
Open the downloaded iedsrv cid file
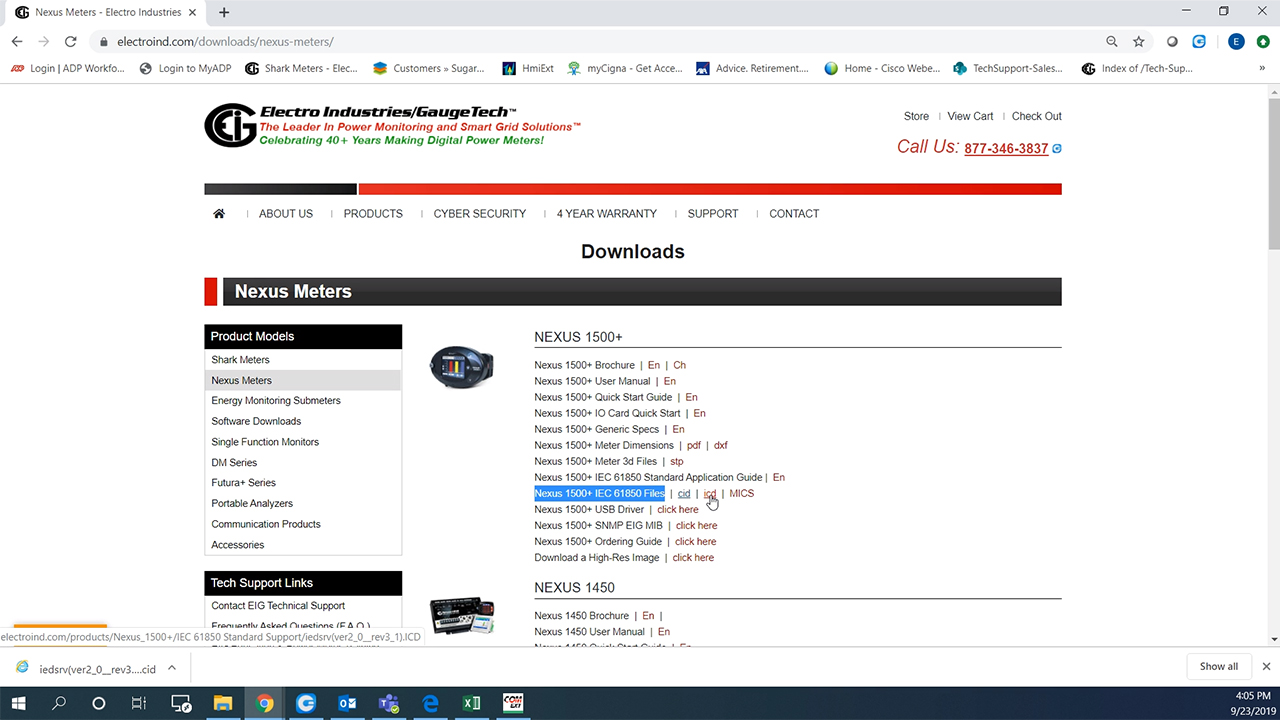pos(86,667)
